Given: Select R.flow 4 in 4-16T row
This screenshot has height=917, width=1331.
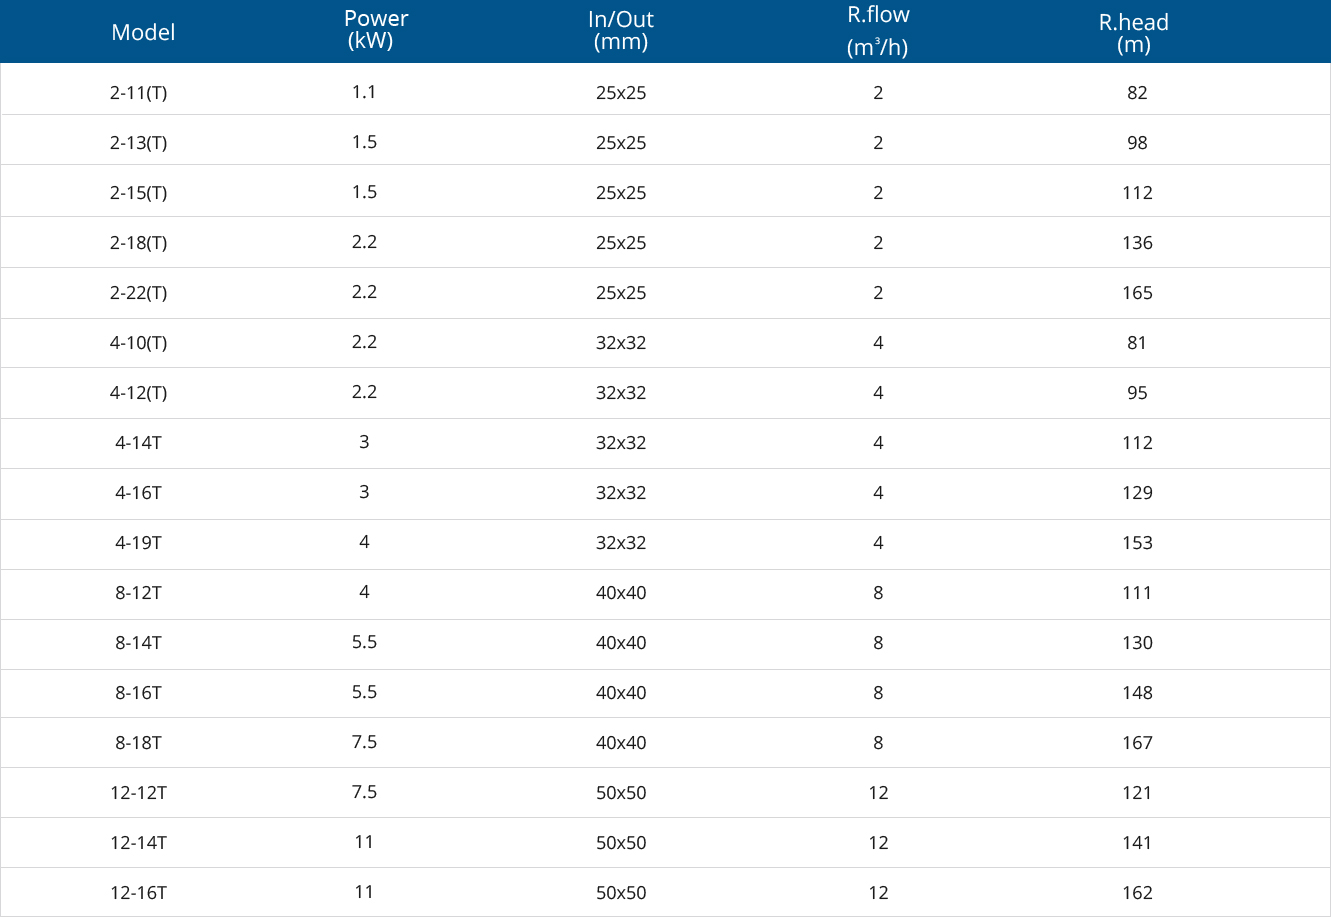Looking at the screenshot, I should coord(878,493).
